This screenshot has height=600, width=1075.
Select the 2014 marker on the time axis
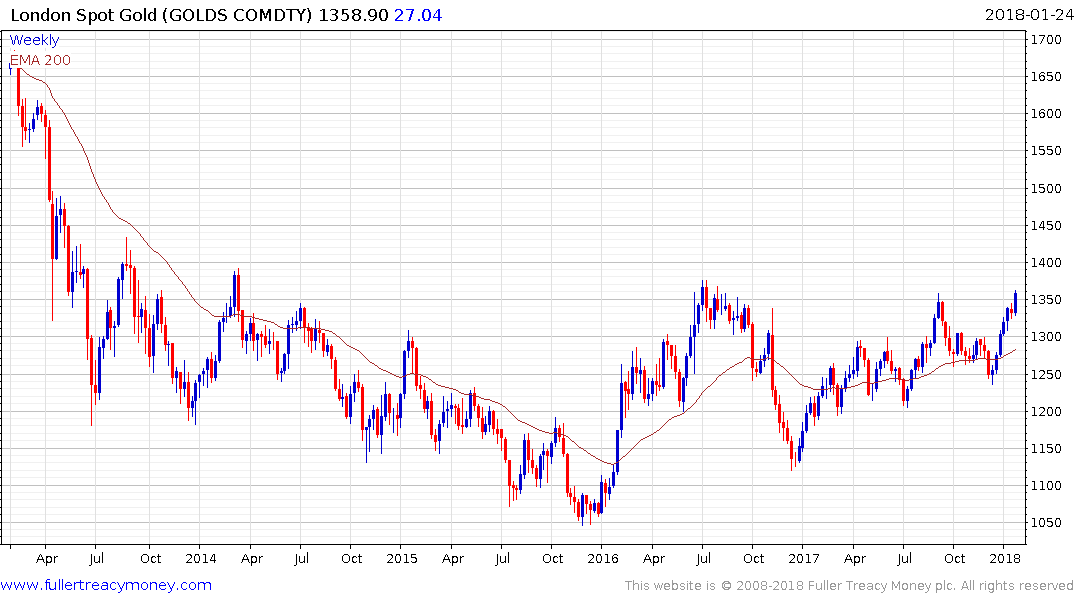200,558
